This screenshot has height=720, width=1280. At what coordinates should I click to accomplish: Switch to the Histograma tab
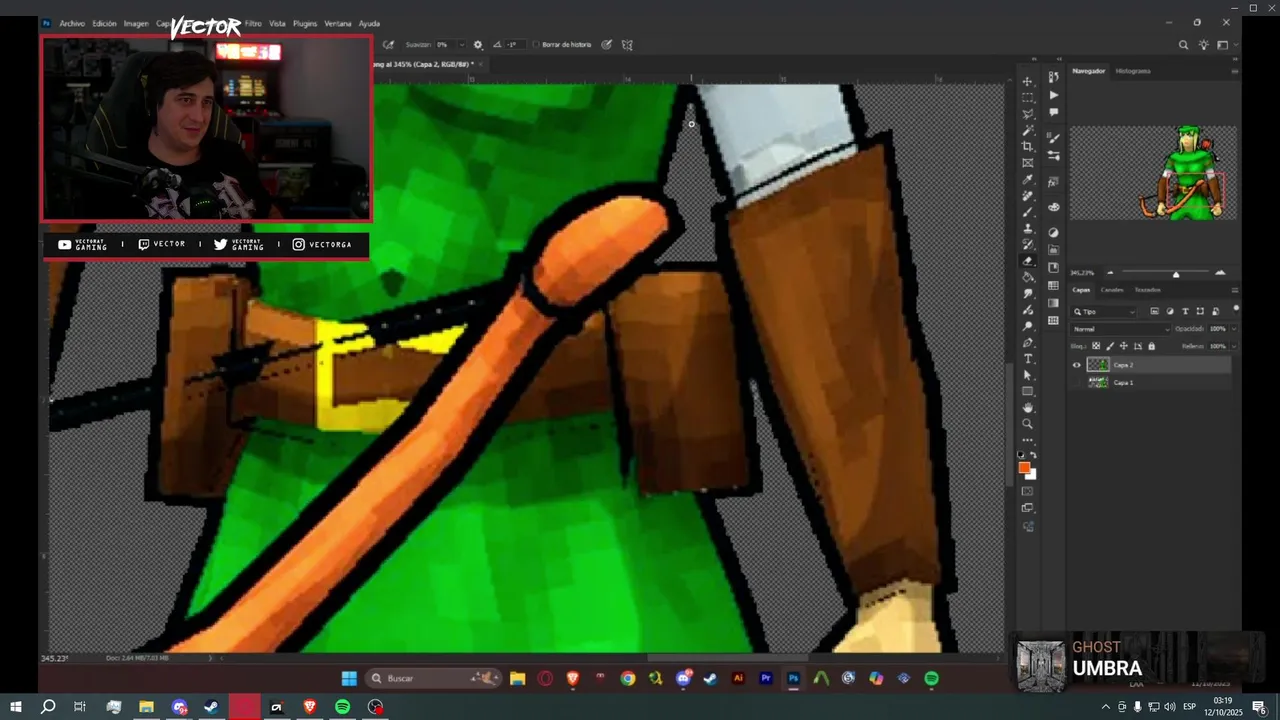click(x=1133, y=71)
